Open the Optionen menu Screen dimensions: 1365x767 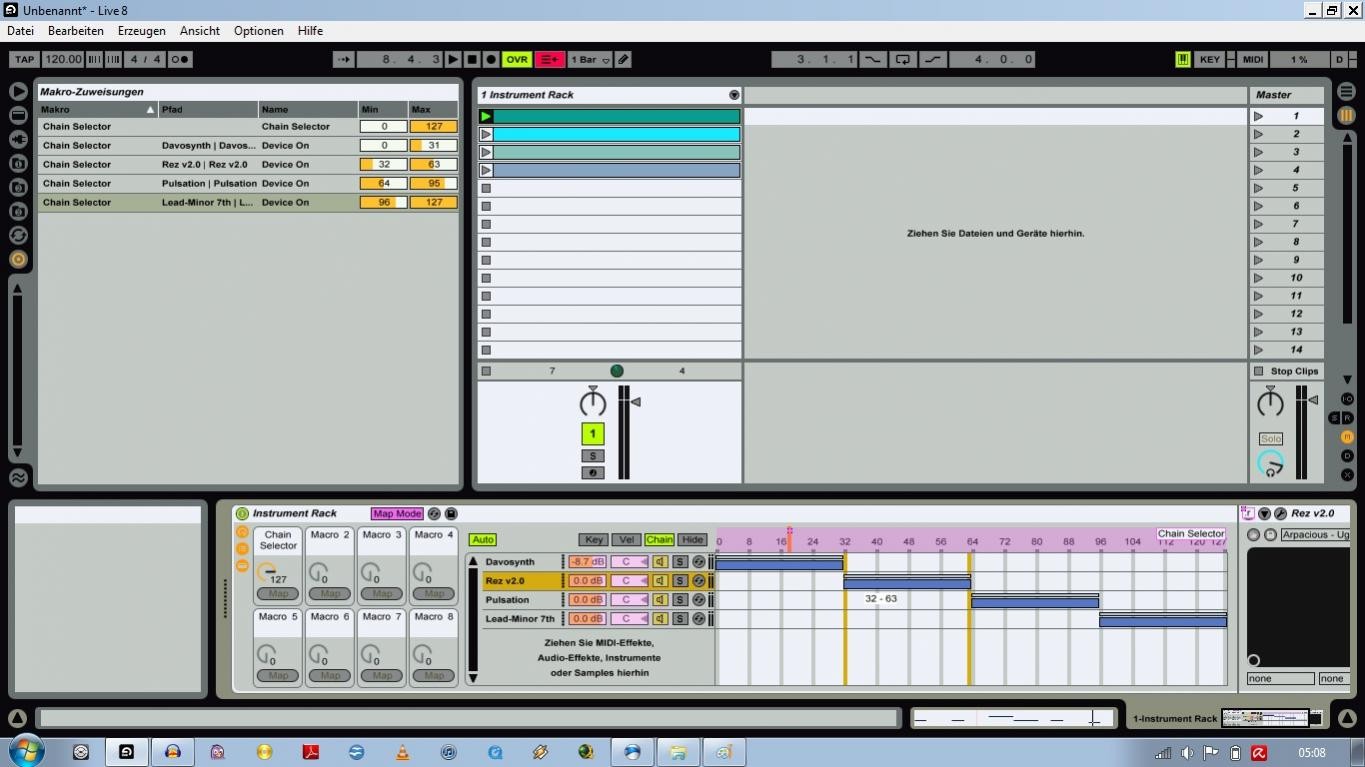[x=259, y=31]
